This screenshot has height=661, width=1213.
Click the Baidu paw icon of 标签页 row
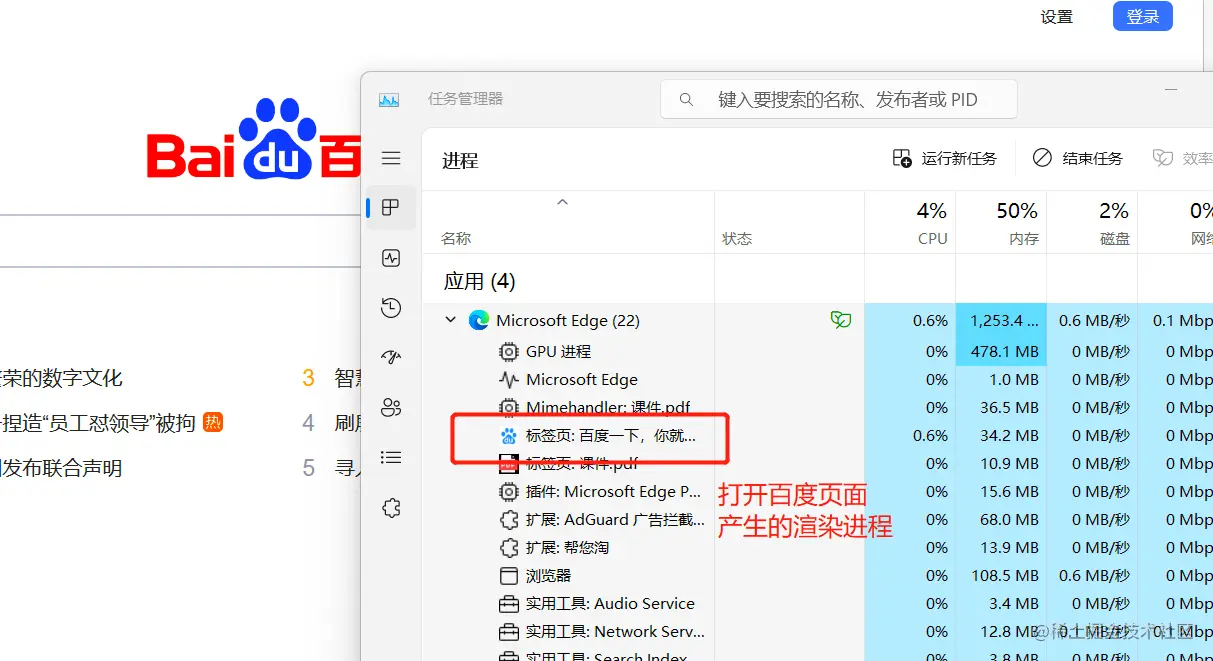509,436
